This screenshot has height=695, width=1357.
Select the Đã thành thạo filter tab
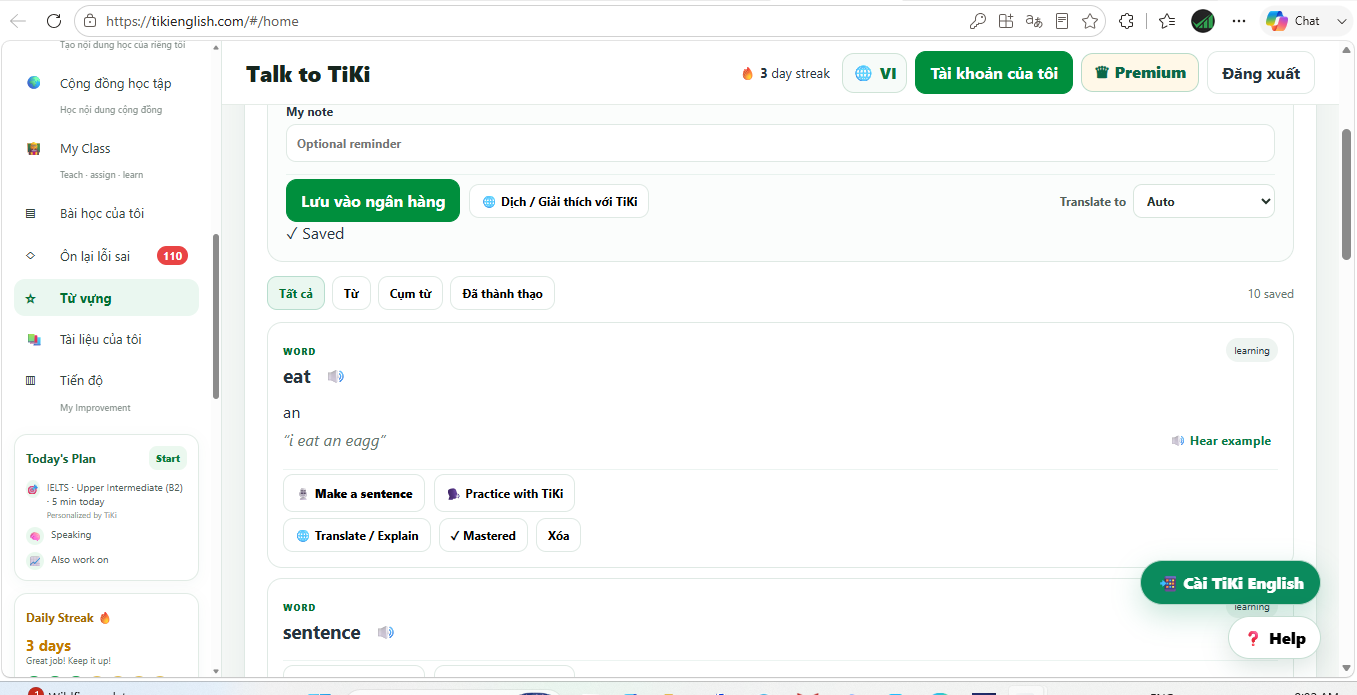[x=502, y=293]
